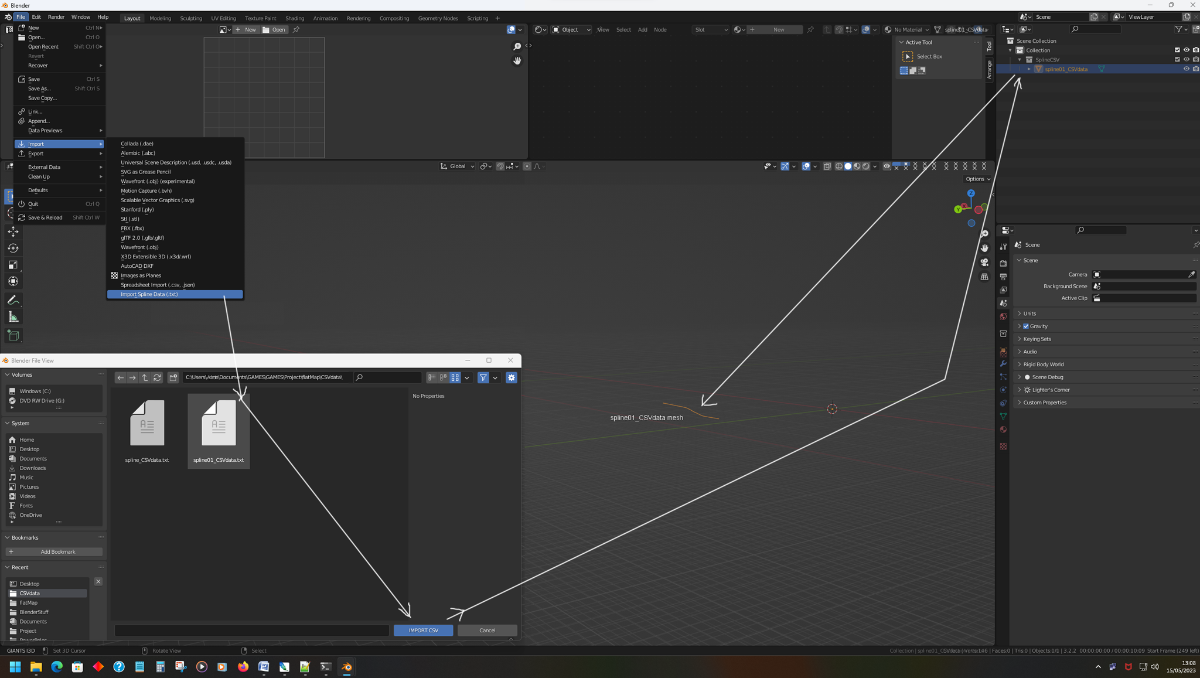Image resolution: width=1200 pixels, height=678 pixels.
Task: Toggle the Gravity checkbox
Action: click(1026, 326)
